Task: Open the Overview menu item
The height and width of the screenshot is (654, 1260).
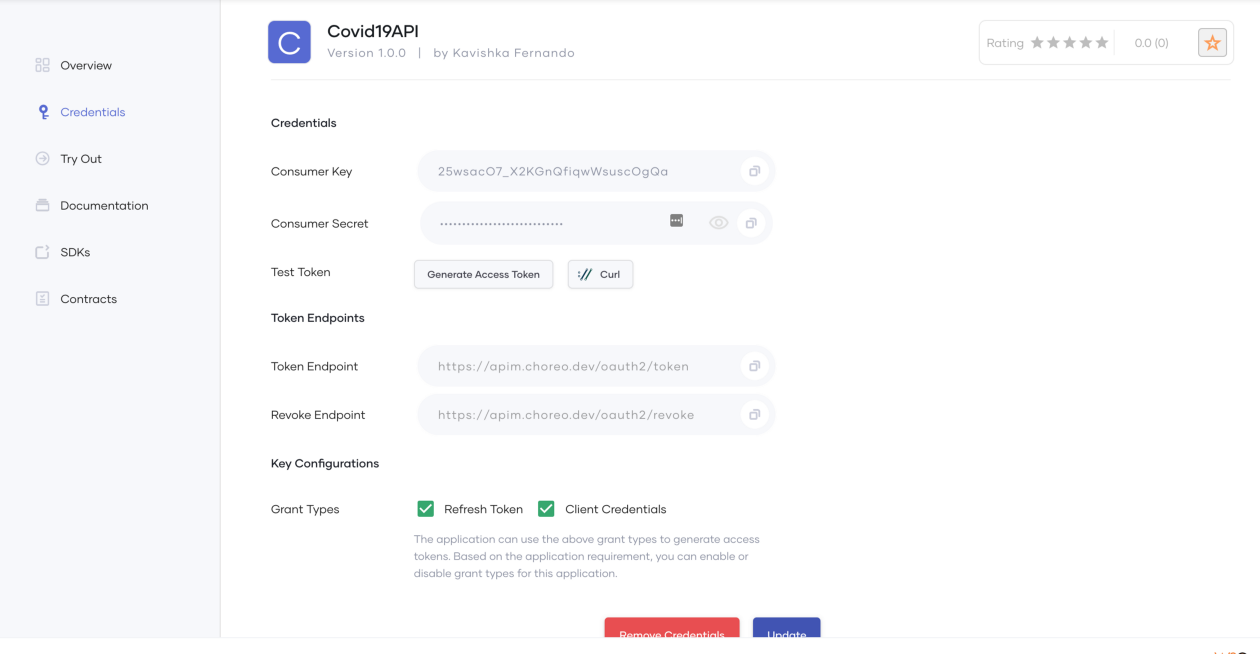Action: [86, 66]
